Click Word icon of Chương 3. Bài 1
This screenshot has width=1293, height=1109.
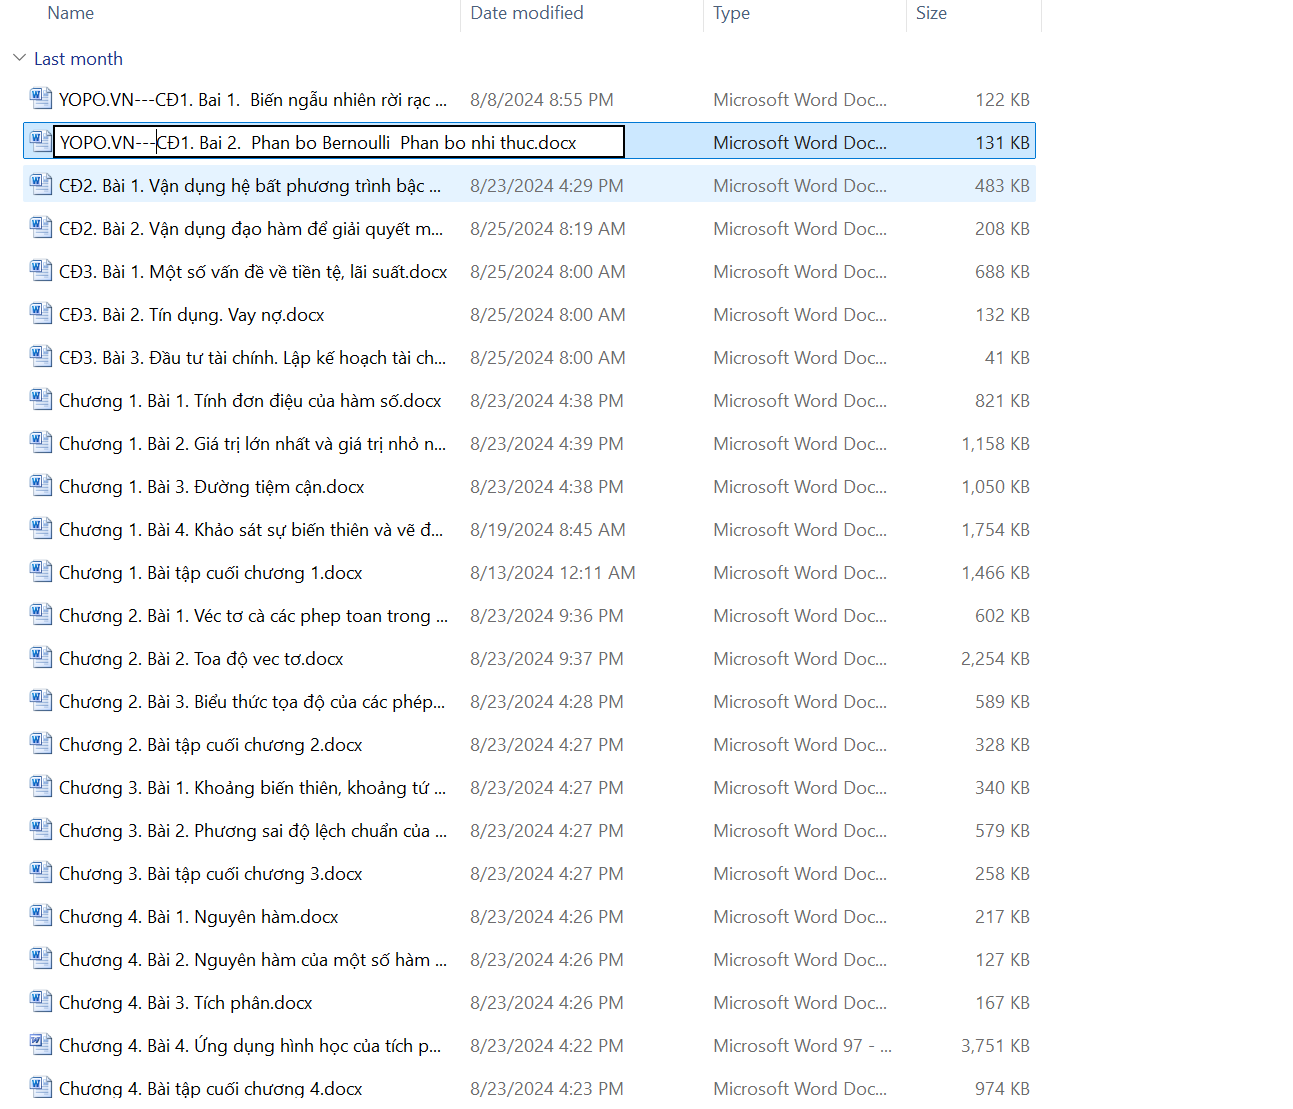tap(41, 786)
